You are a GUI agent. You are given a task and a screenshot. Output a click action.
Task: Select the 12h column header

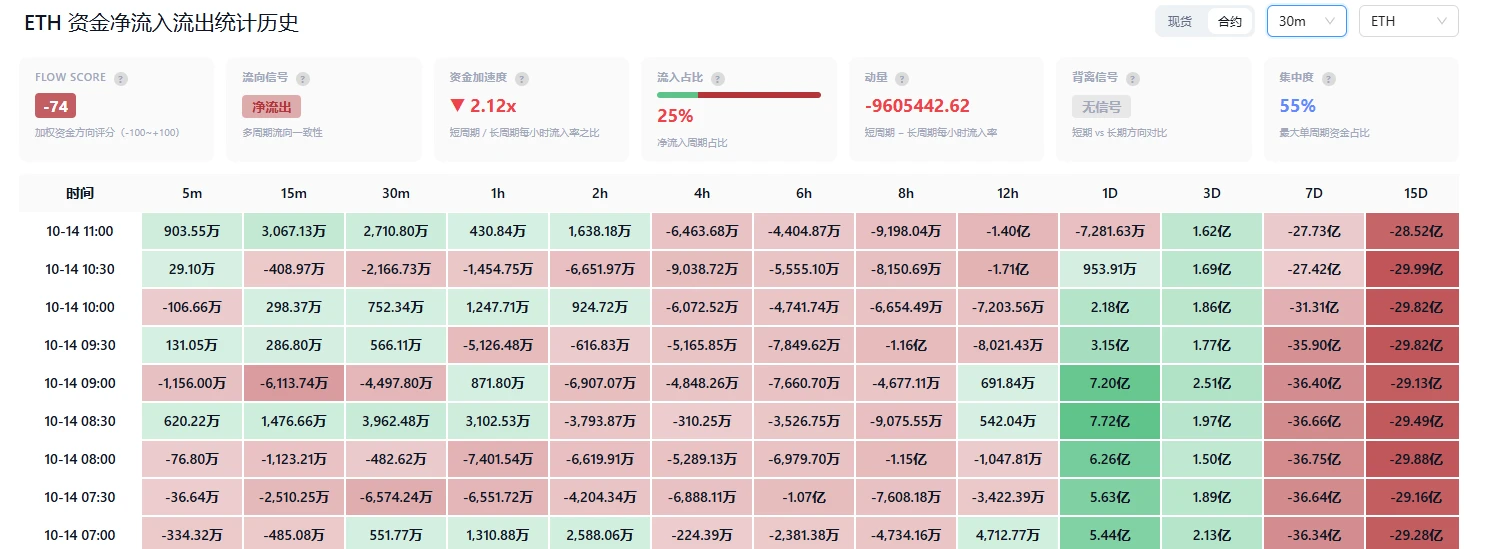pyautogui.click(x=1008, y=193)
